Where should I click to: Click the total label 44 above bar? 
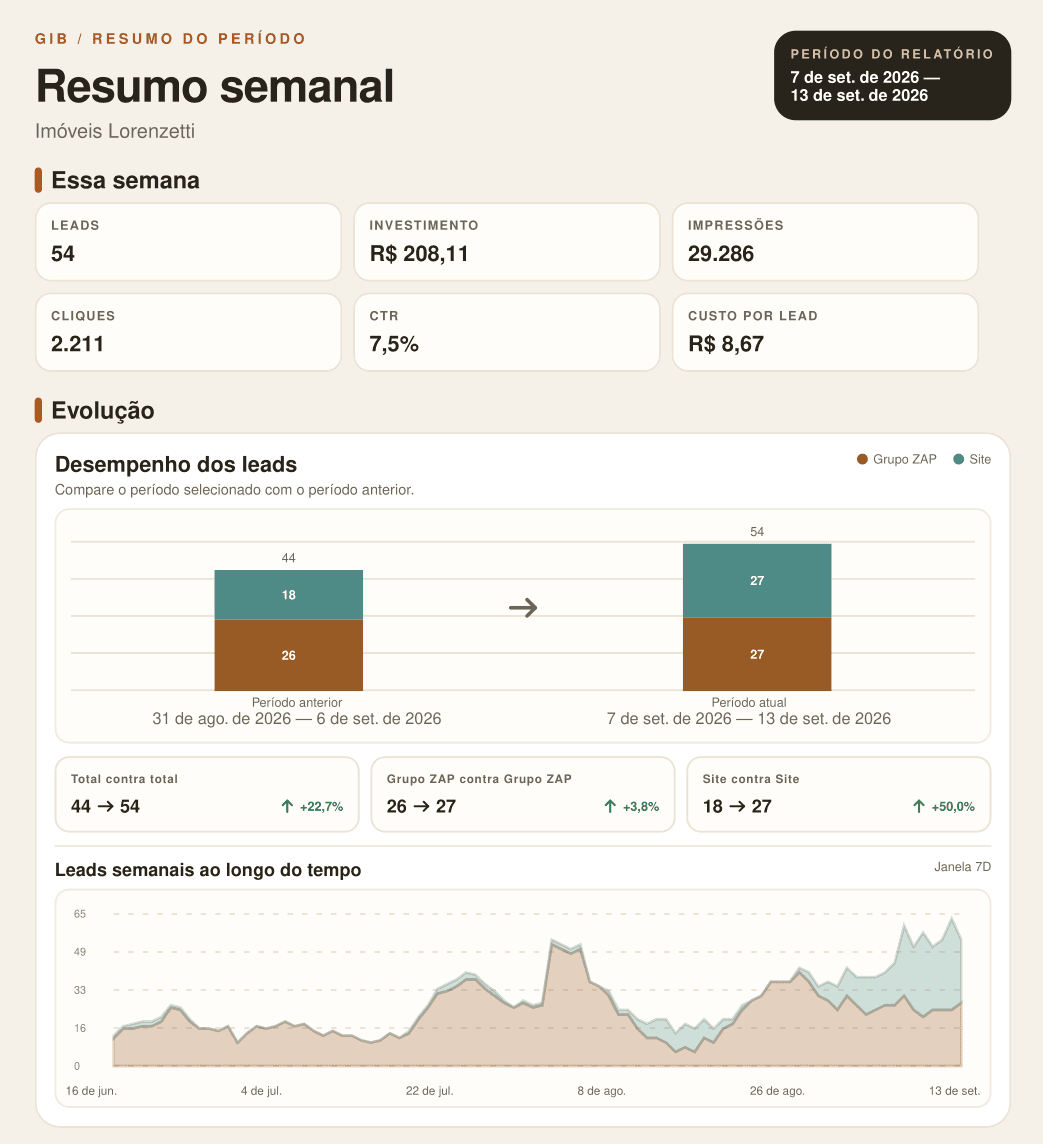[x=289, y=558]
